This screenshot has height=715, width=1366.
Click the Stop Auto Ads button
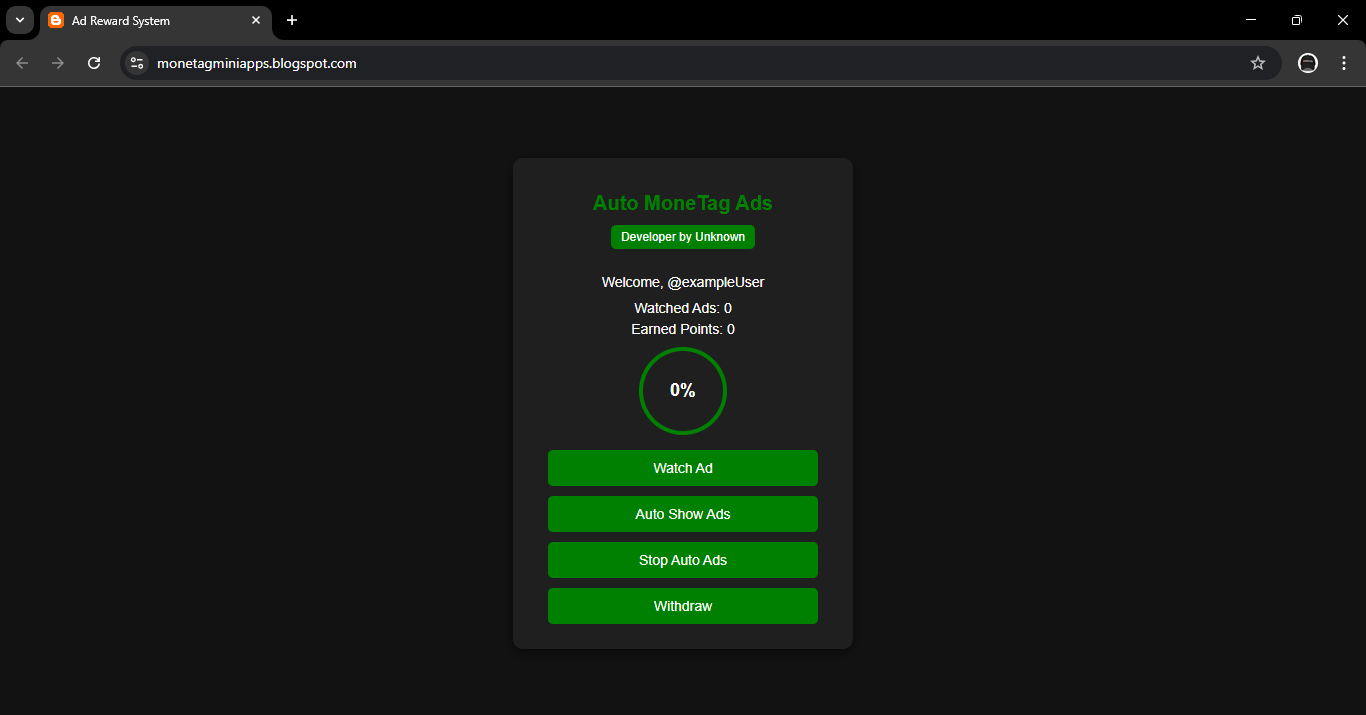[x=682, y=559]
